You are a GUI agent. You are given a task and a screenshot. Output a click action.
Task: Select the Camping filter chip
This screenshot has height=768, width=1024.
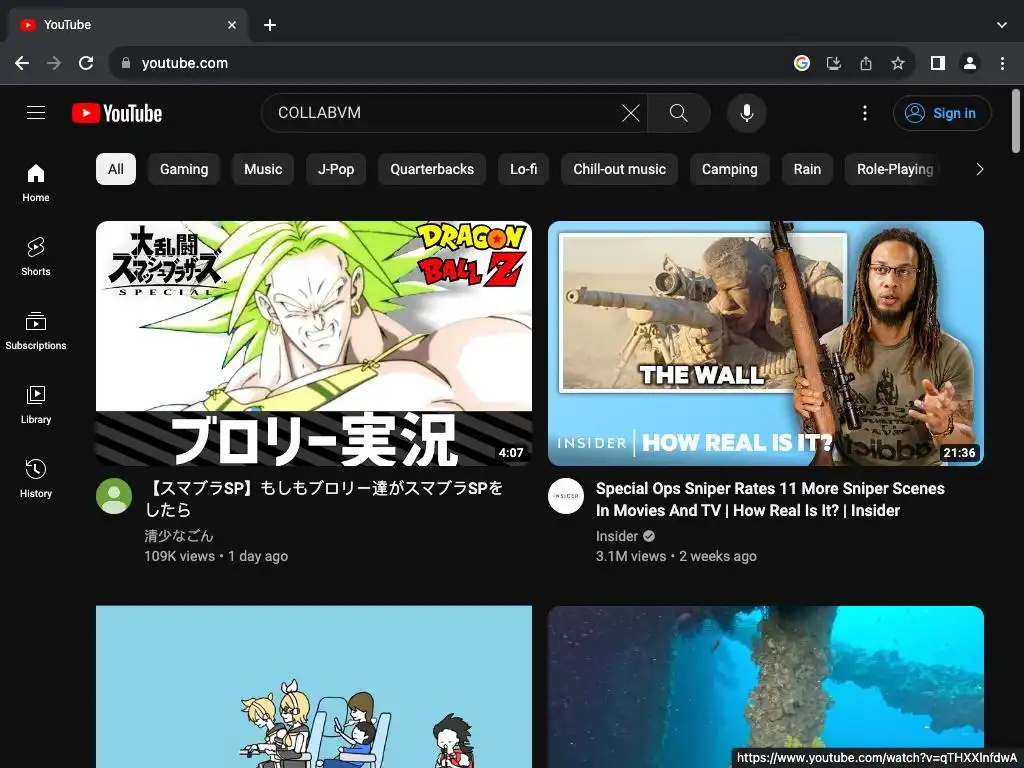[x=729, y=169]
